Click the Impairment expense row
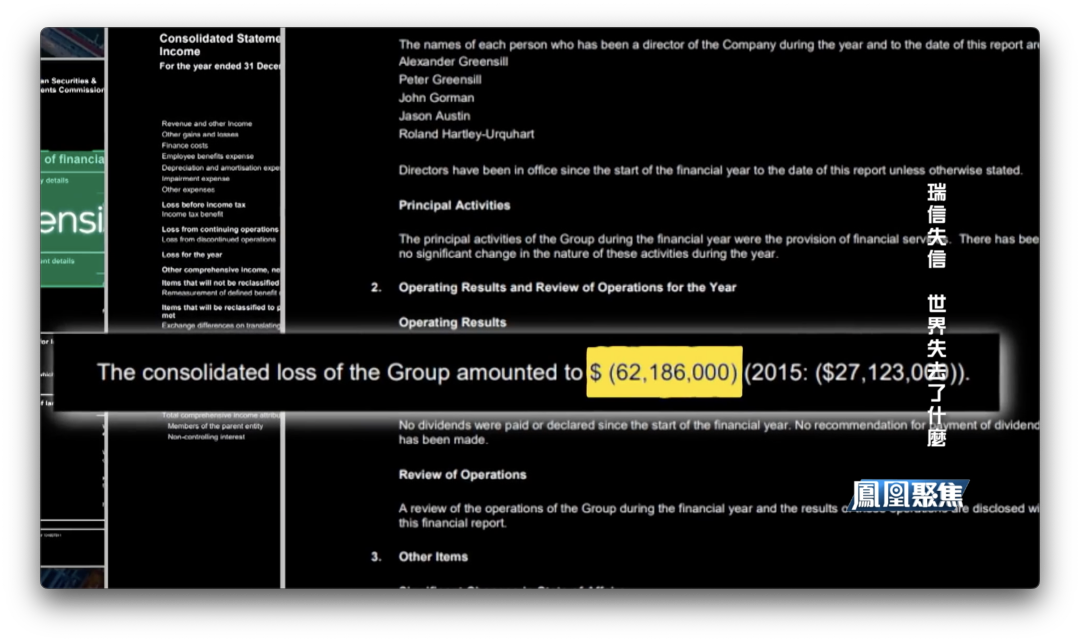1080x642 pixels. (196, 178)
